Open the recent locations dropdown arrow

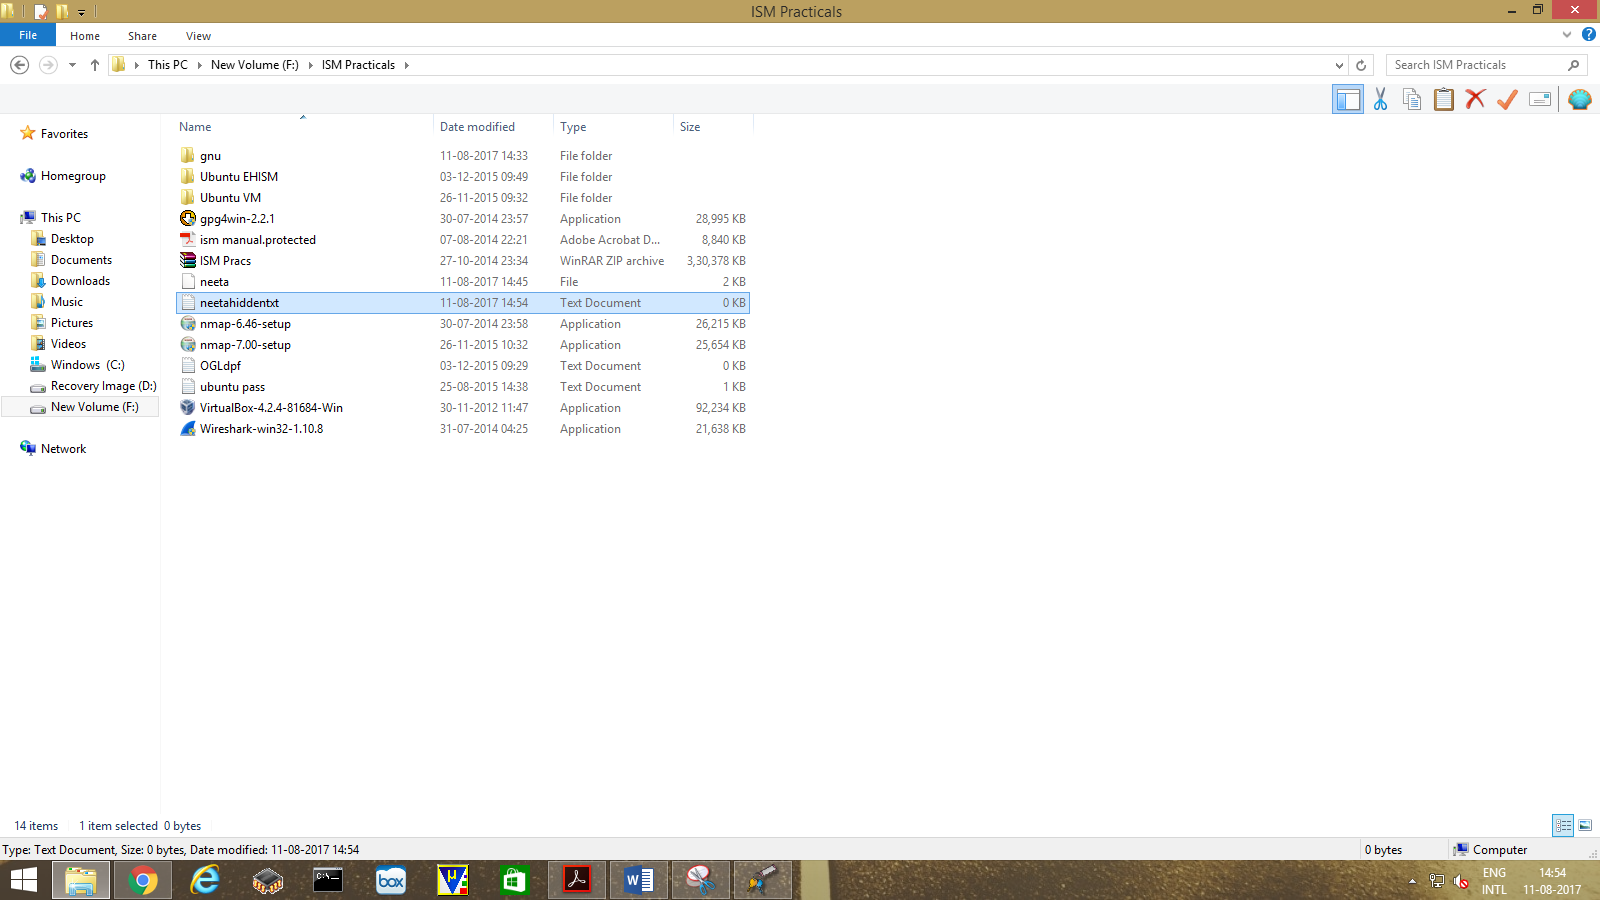(72, 65)
